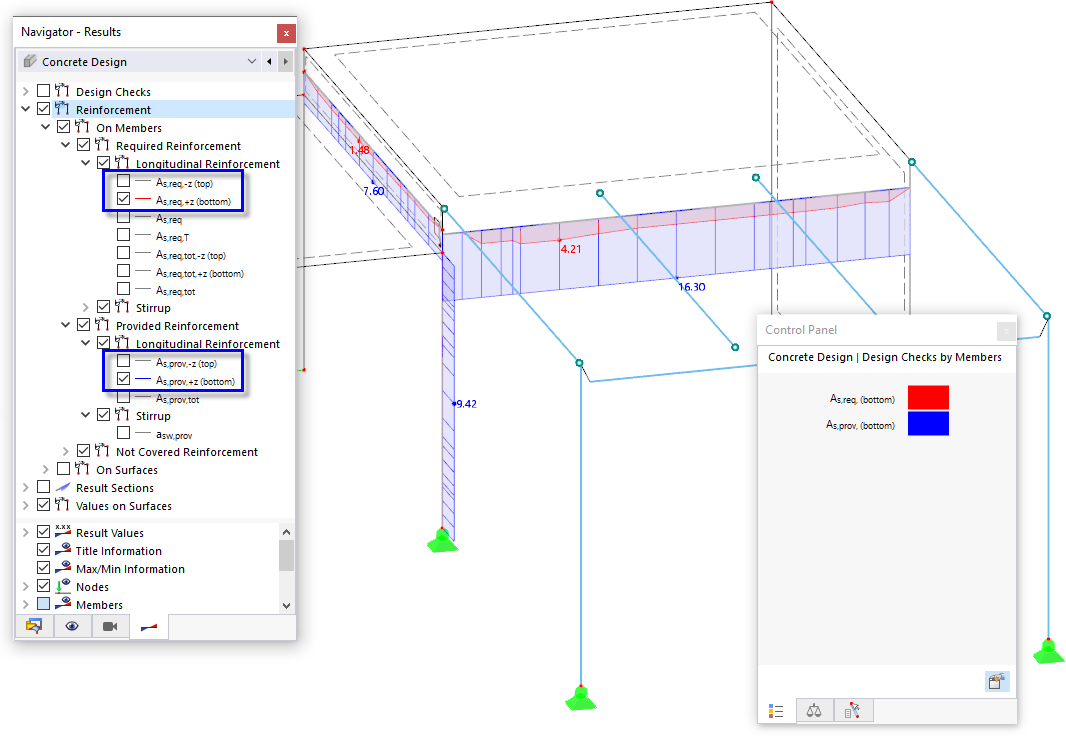This screenshot has width=1066, height=740.
Task: Click the Max/Min Information icon
Action: pos(63,567)
